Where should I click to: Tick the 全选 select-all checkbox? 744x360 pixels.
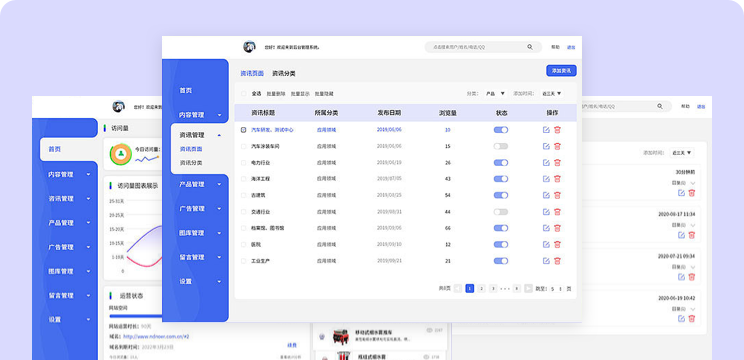[243, 93]
